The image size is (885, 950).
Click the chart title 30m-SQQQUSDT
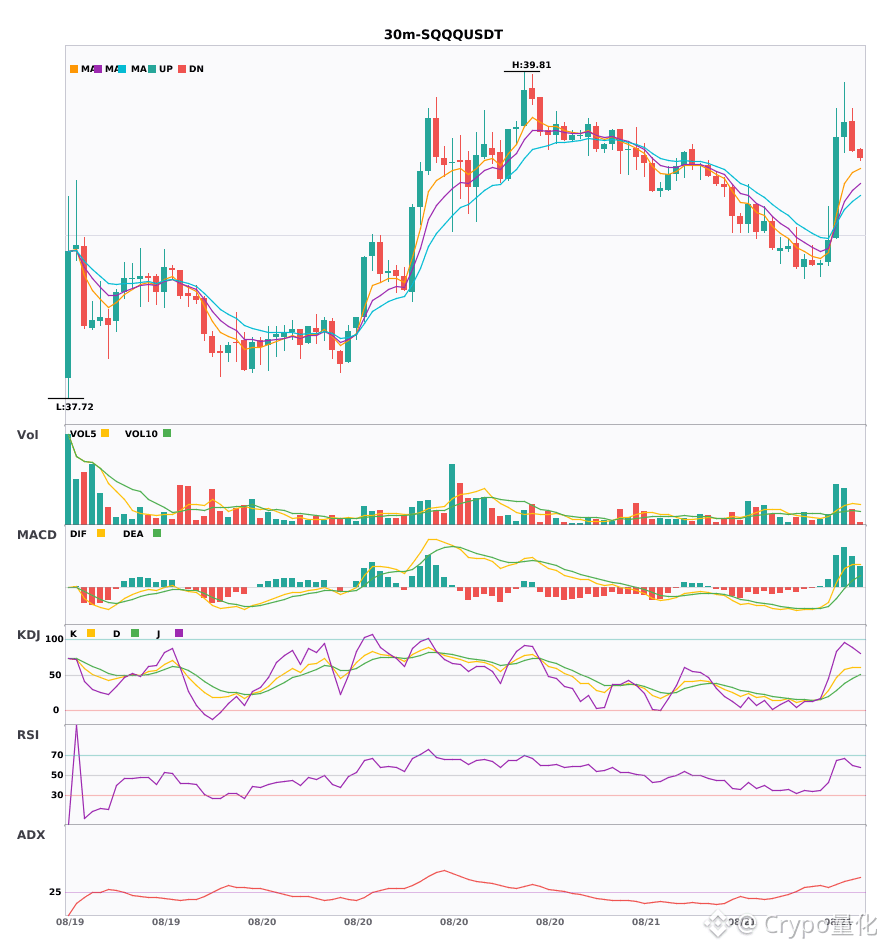coord(443,35)
